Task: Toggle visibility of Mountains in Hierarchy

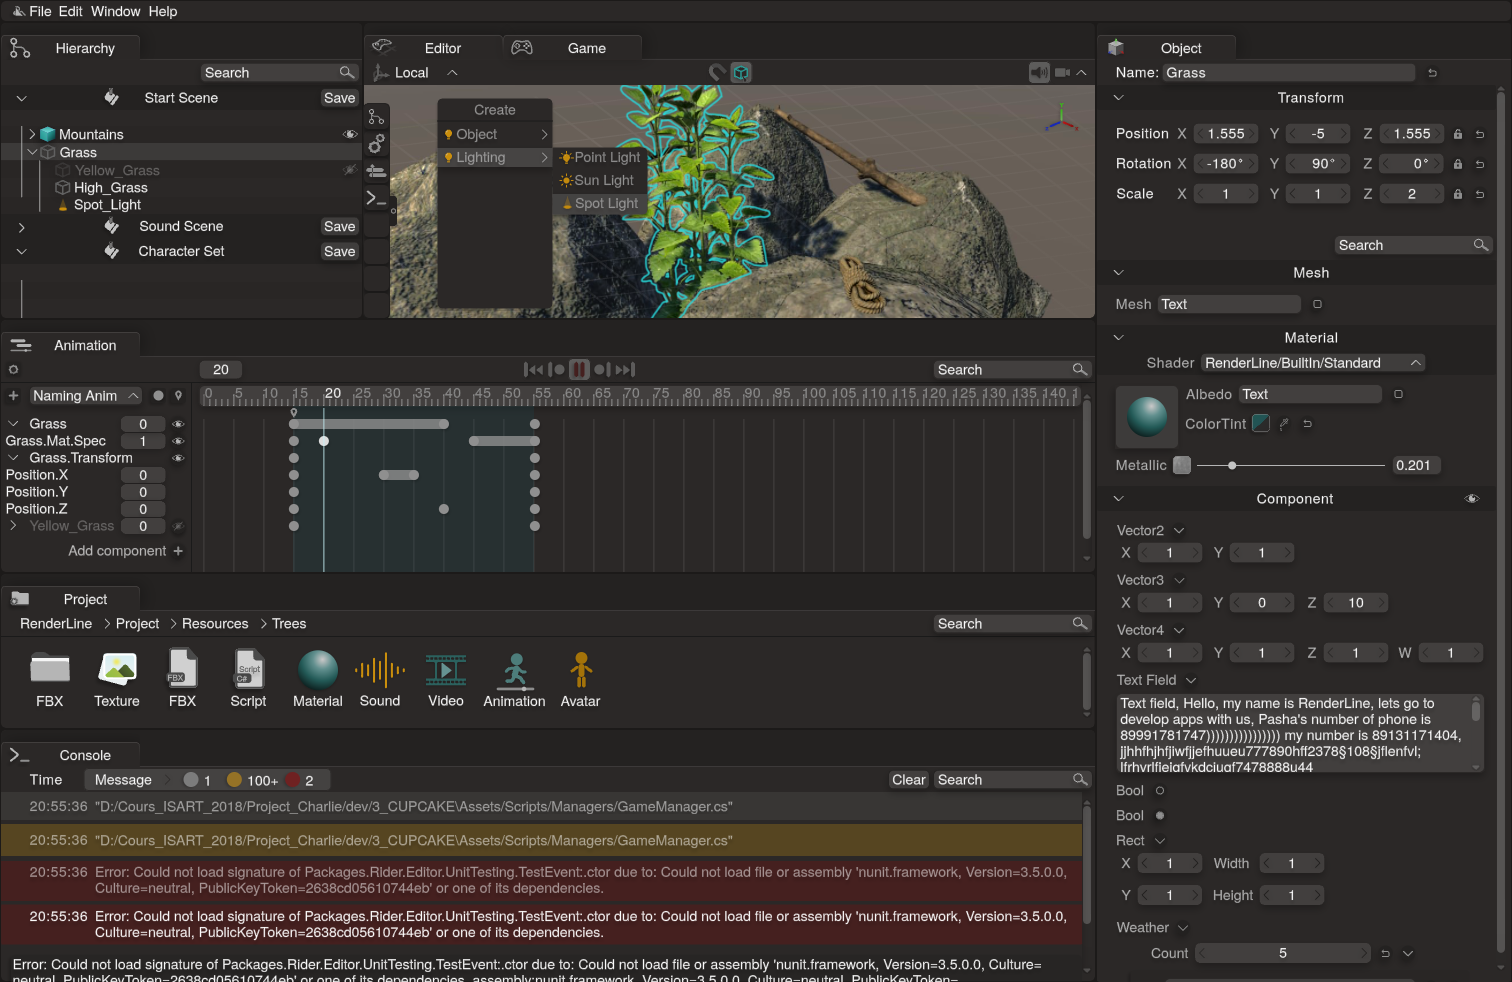Action: [x=350, y=134]
